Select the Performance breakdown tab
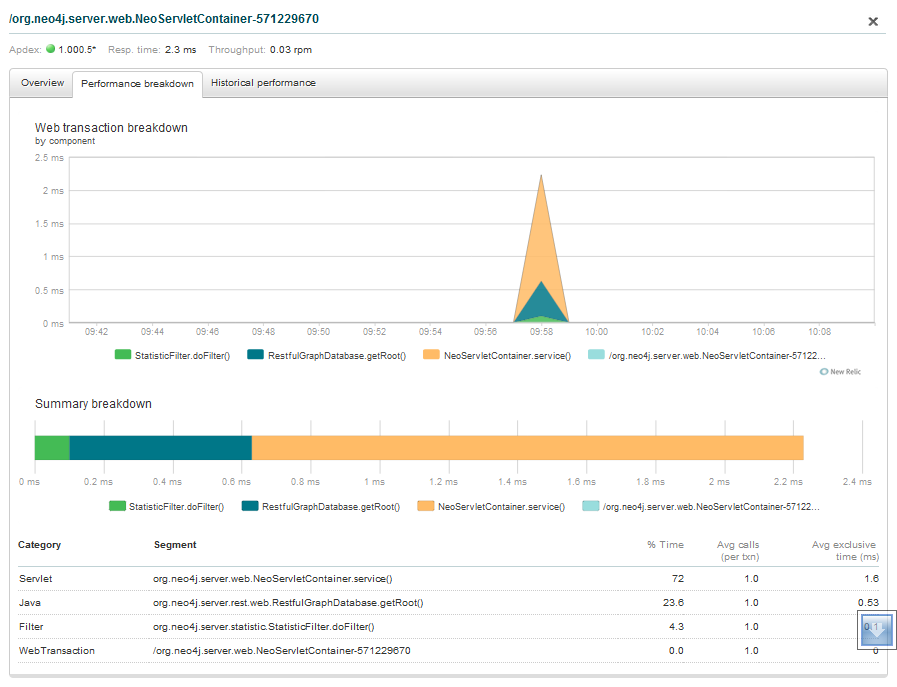 pos(137,84)
